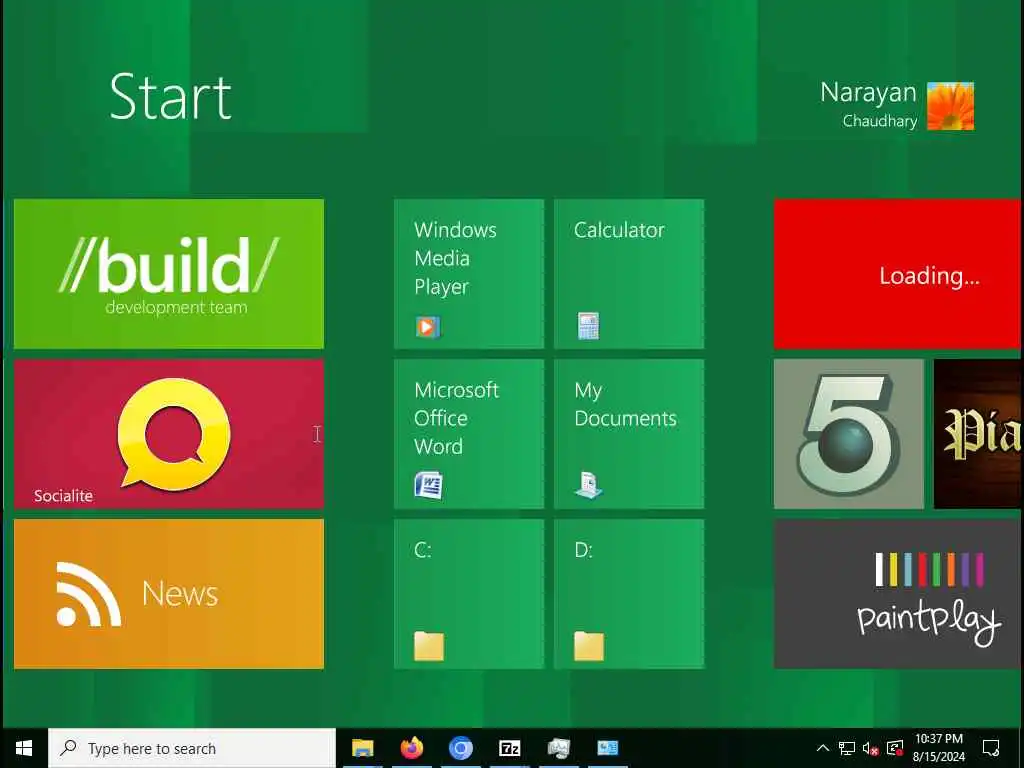Viewport: 1024px width, 768px height.
Task: Open the News feed tile
Action: [x=168, y=594]
